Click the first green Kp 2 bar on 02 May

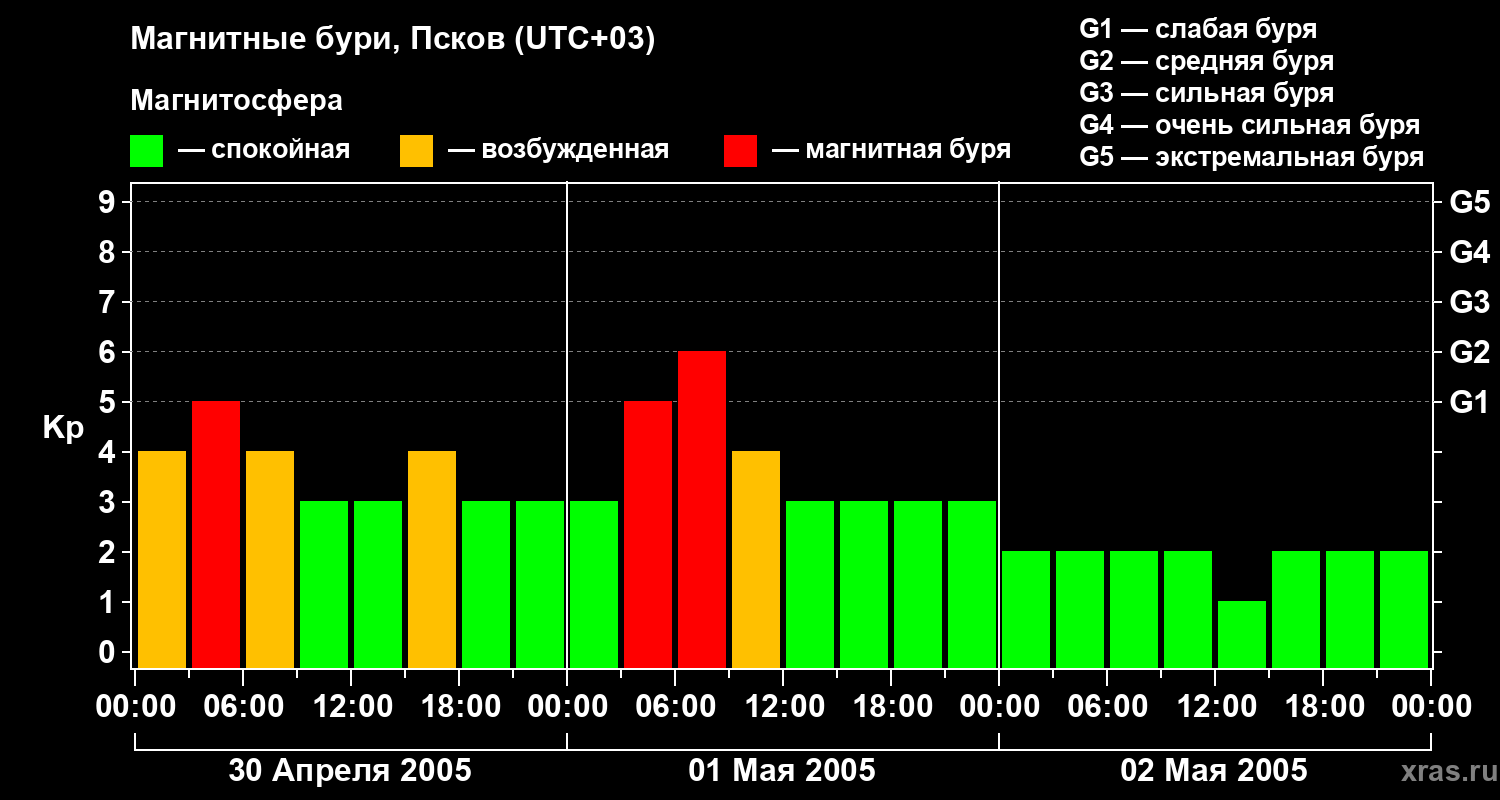[1026, 609]
